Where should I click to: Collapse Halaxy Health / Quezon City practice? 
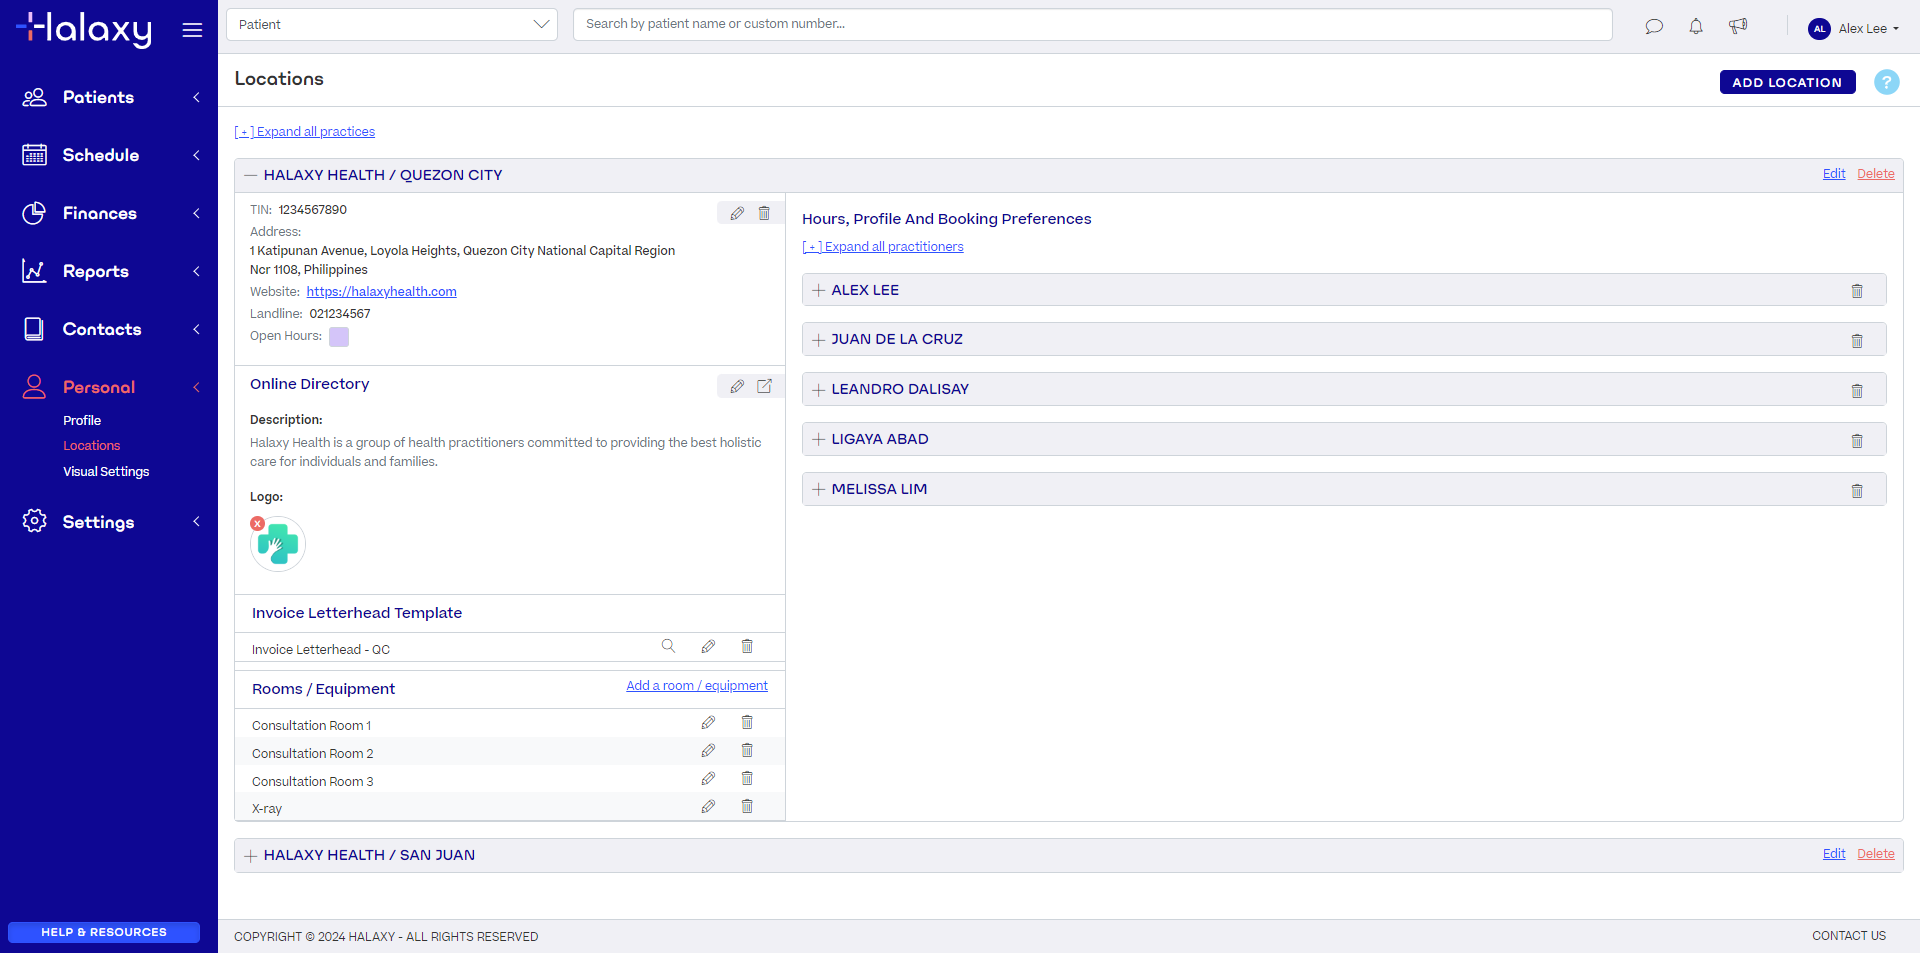point(251,175)
